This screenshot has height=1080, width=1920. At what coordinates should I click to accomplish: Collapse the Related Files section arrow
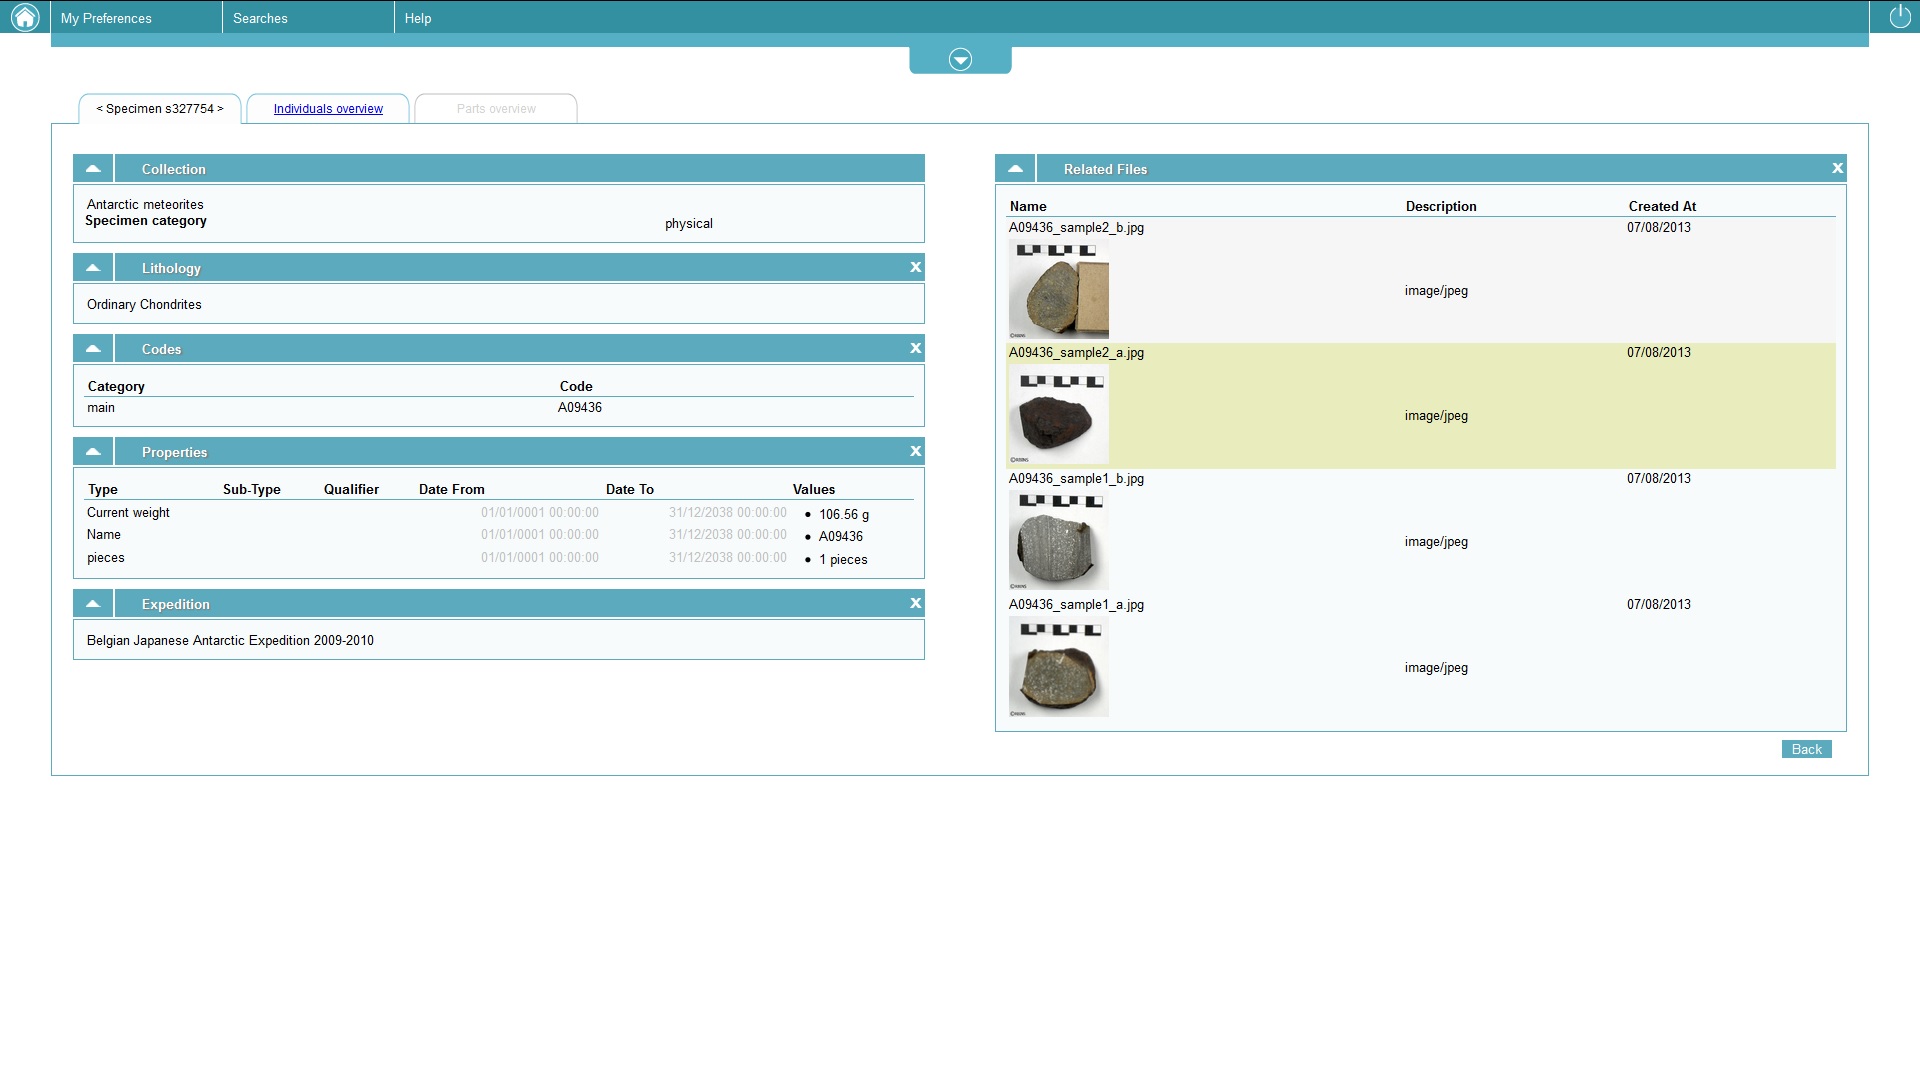(x=1015, y=168)
